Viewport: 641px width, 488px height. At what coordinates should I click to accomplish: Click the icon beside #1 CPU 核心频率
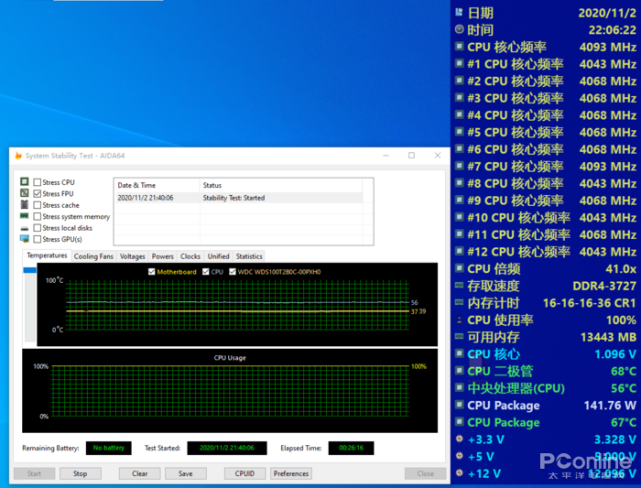459,63
